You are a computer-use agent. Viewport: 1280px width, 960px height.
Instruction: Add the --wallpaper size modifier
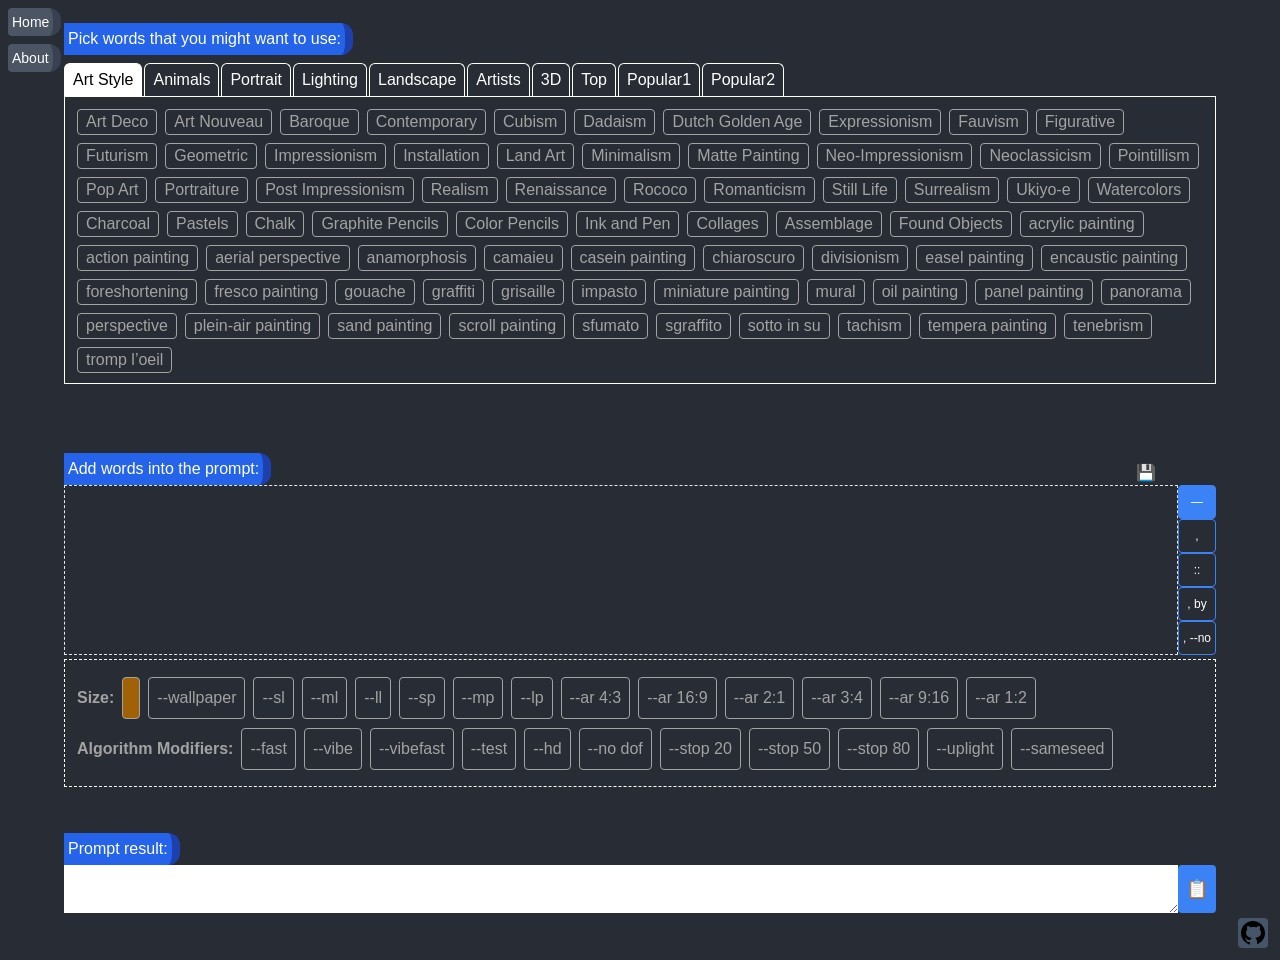pos(197,698)
